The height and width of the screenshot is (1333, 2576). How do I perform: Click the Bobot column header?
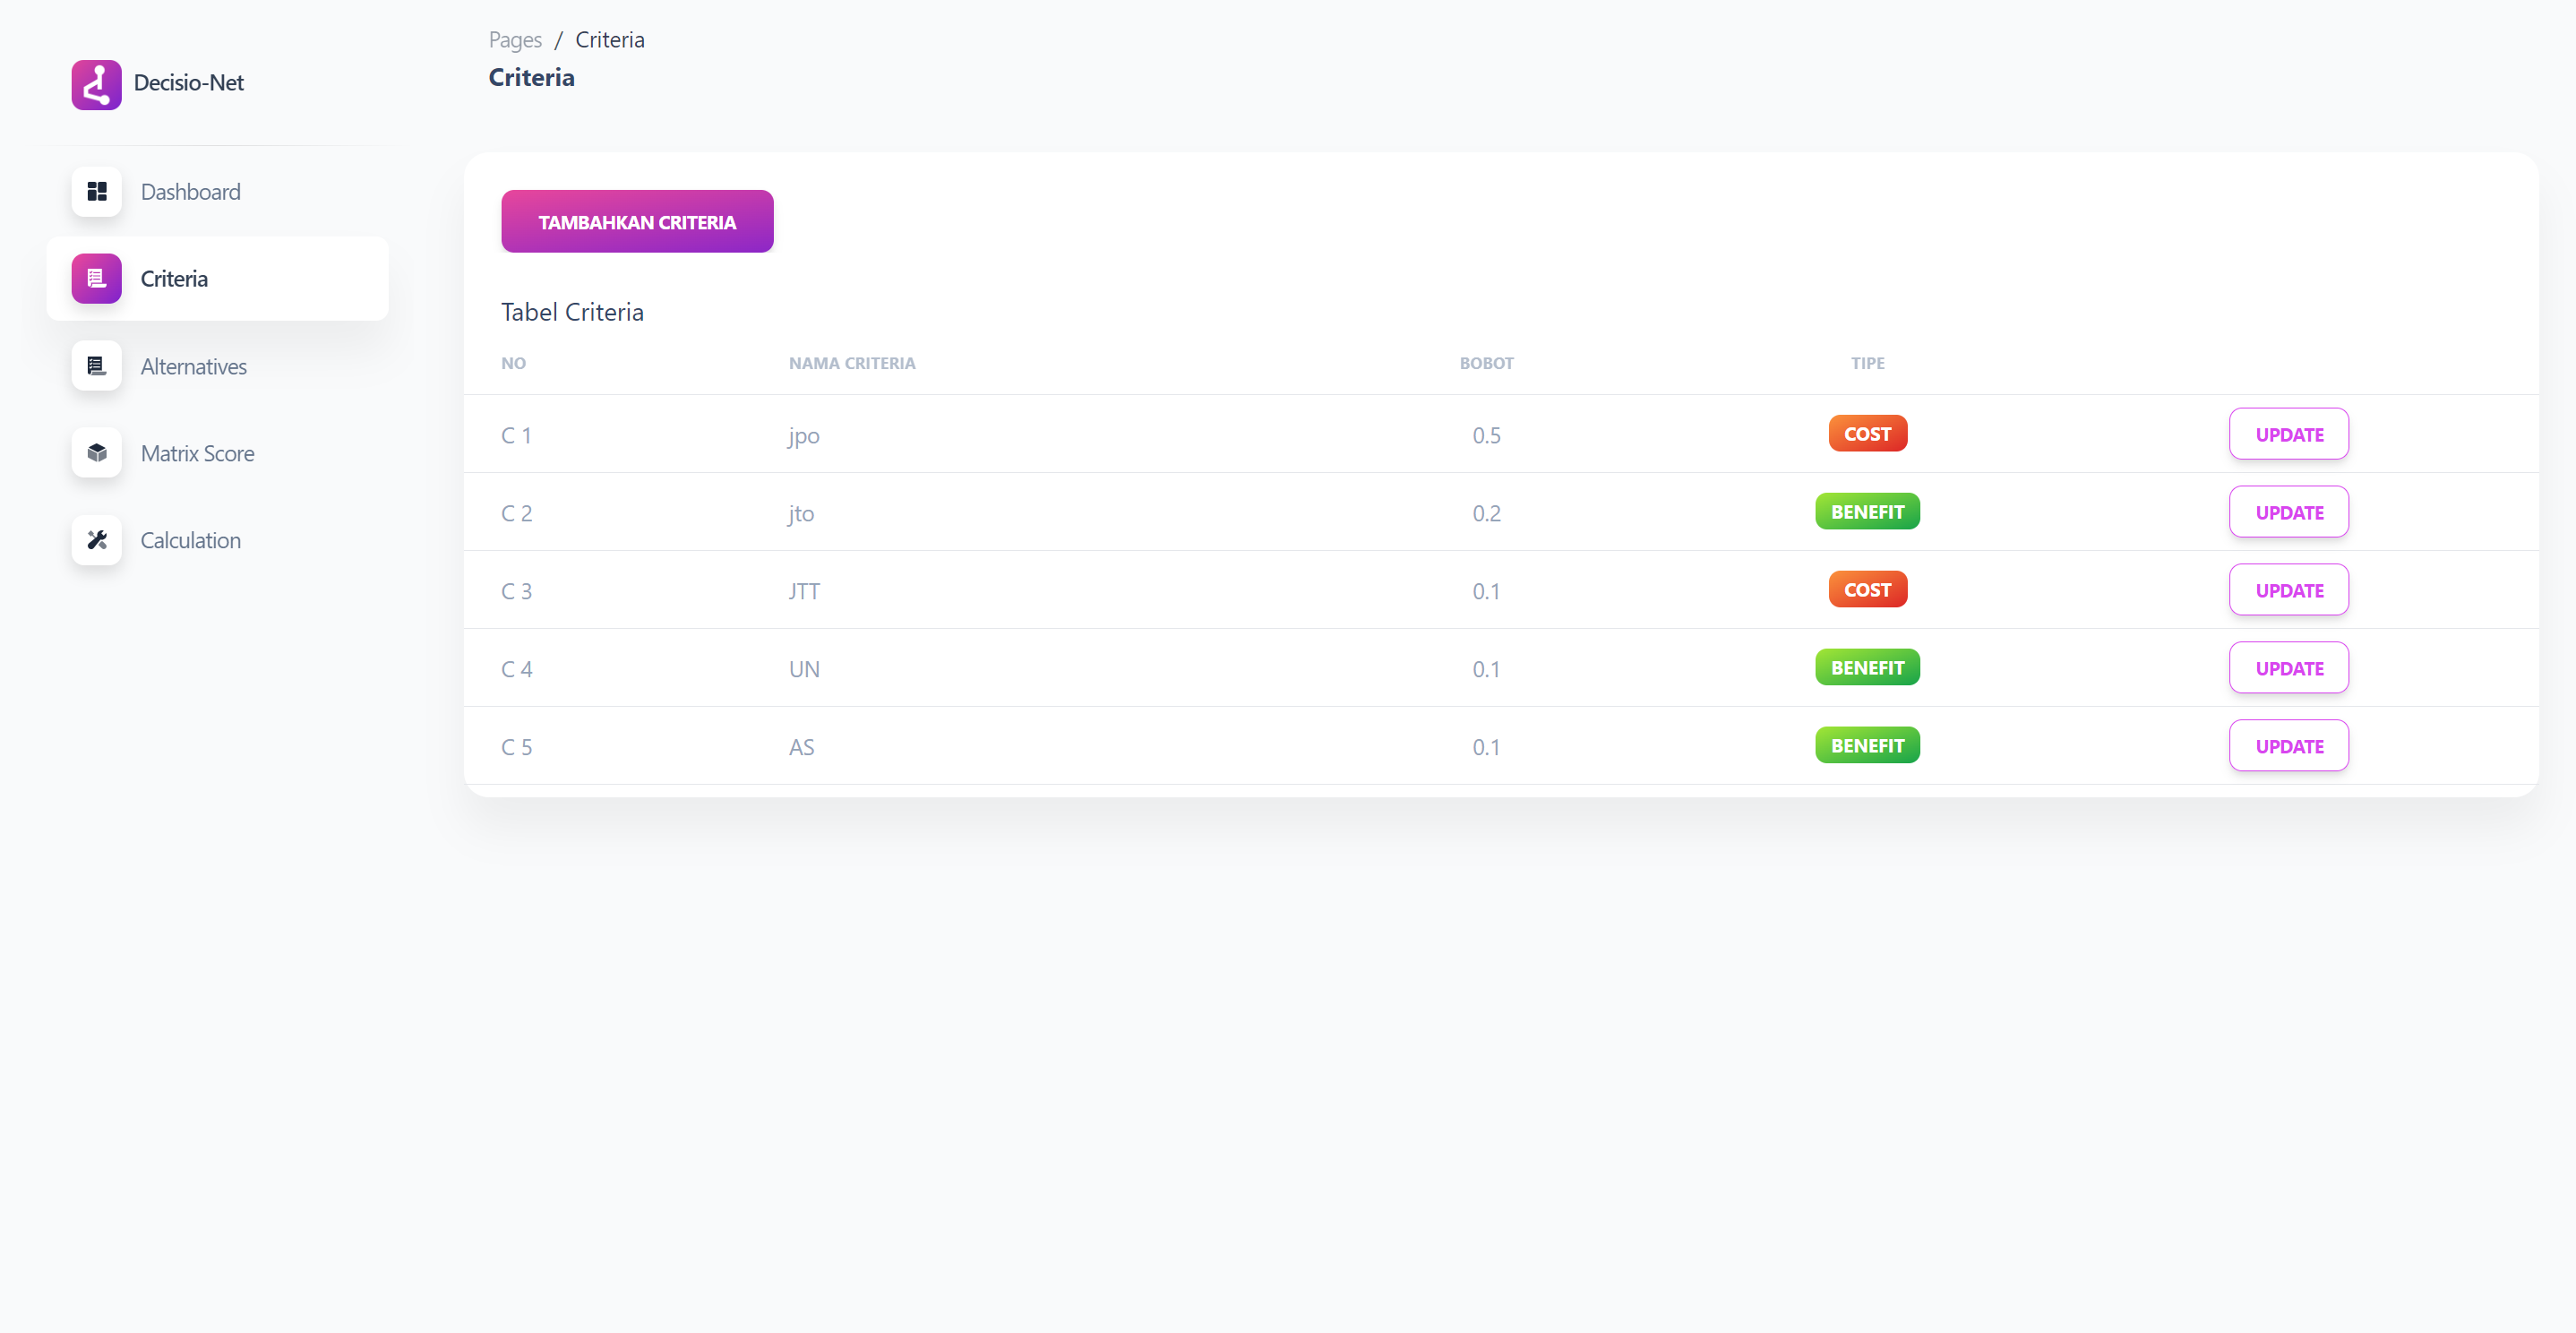(x=1486, y=363)
